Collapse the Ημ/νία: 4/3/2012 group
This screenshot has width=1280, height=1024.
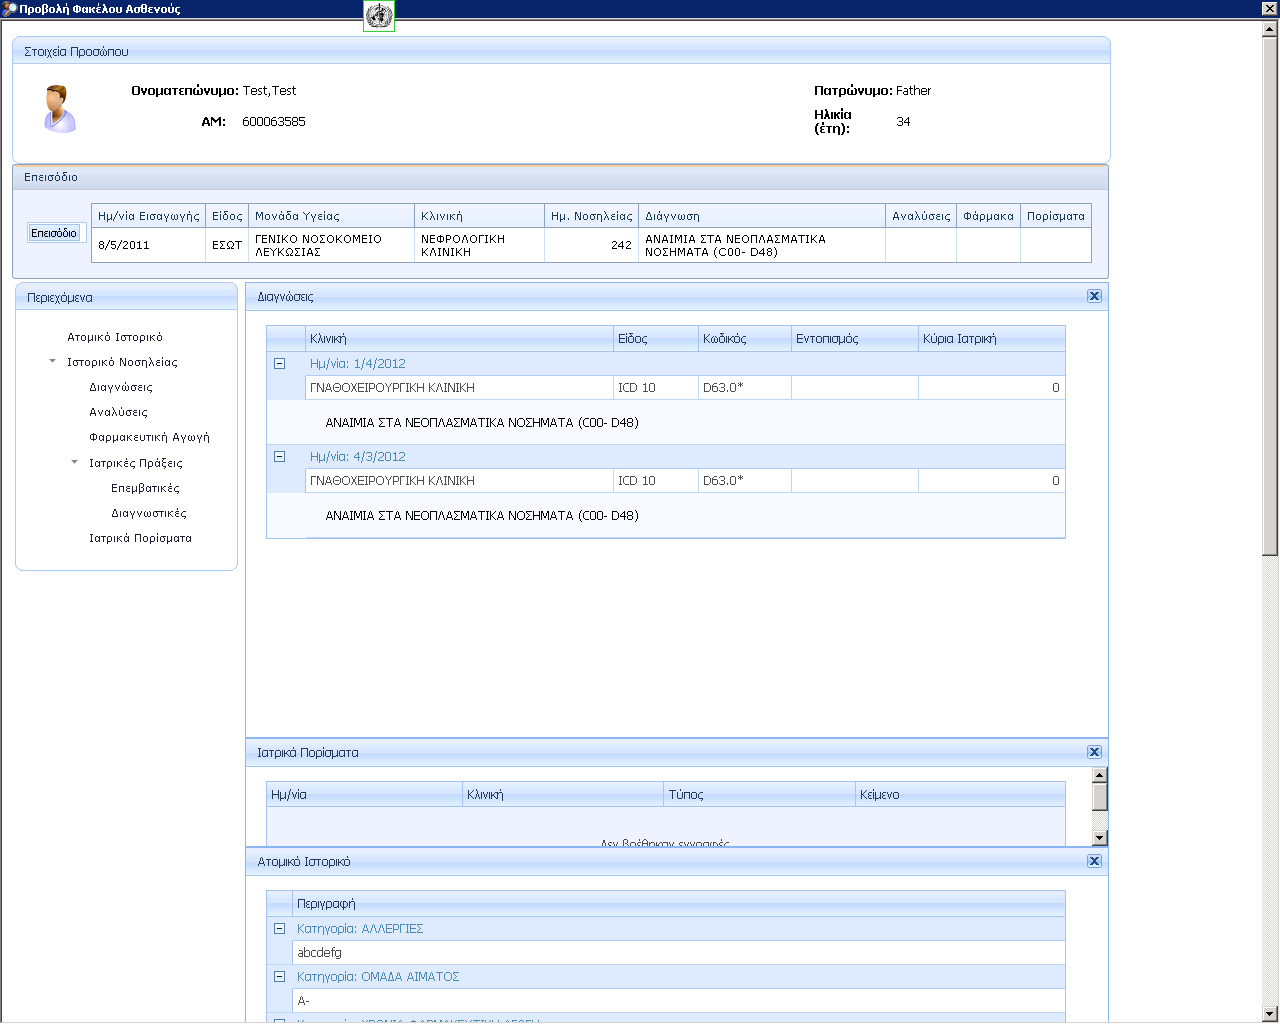(280, 457)
